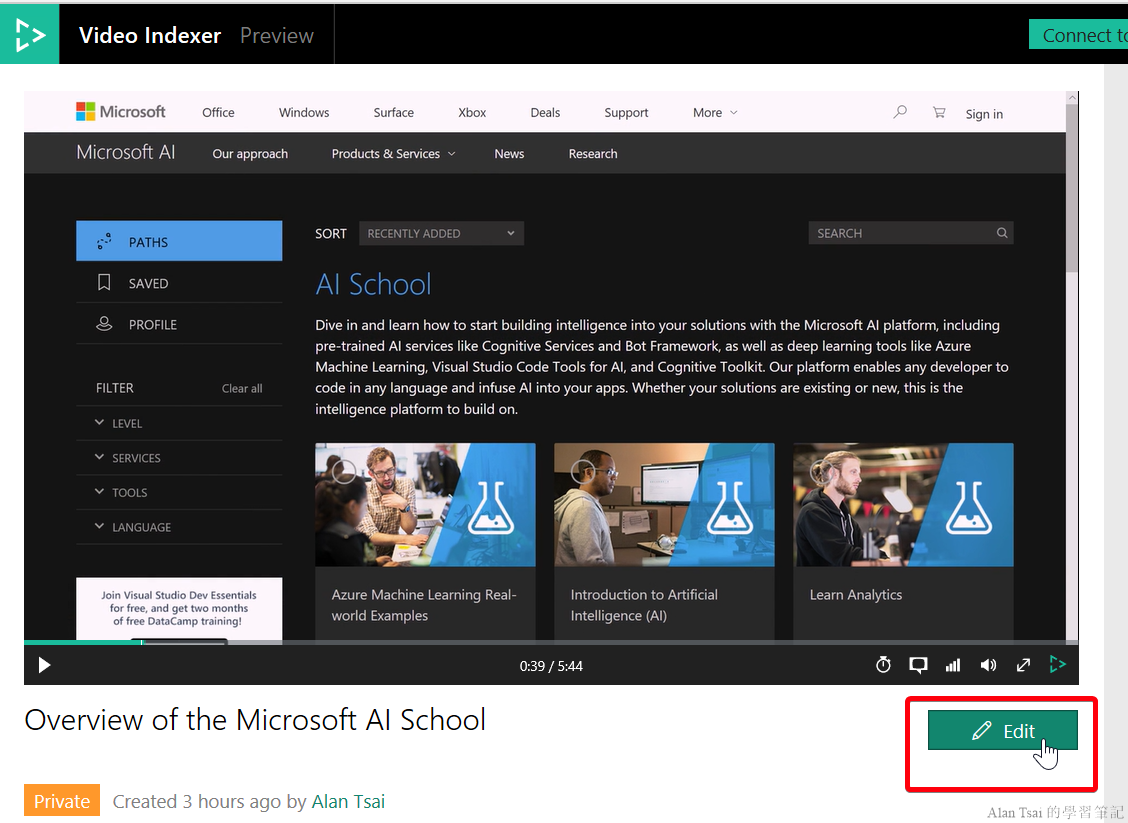Expand the LEVEL filter
Image resolution: width=1128 pixels, height=823 pixels.
click(179, 423)
